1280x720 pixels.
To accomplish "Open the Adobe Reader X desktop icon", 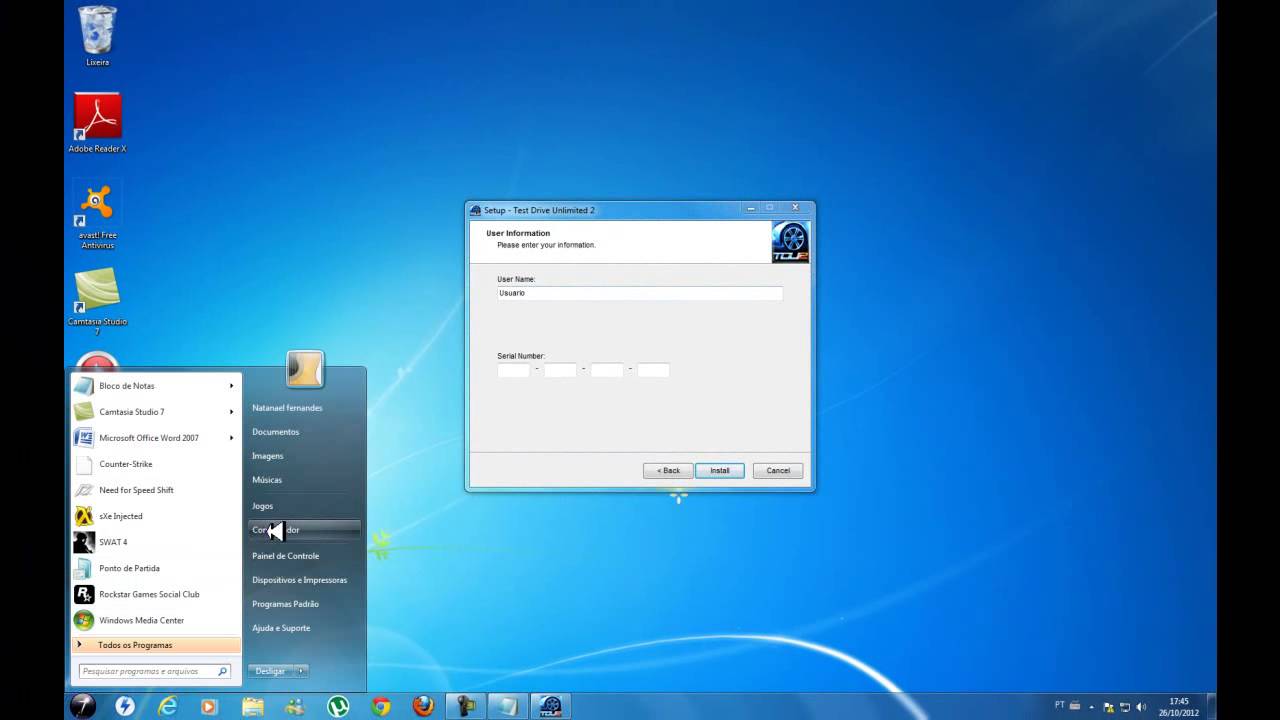I will pyautogui.click(x=97, y=122).
